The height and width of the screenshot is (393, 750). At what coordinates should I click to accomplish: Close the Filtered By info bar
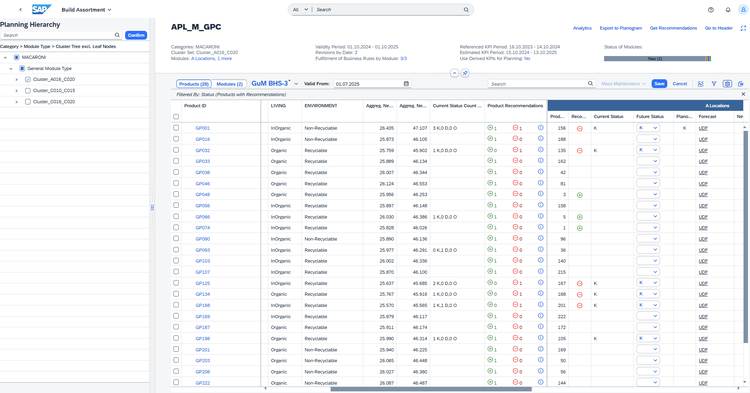743,94
